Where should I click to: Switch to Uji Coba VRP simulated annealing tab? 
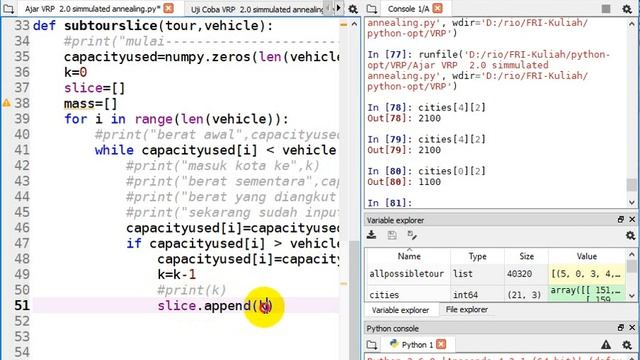[257, 9]
